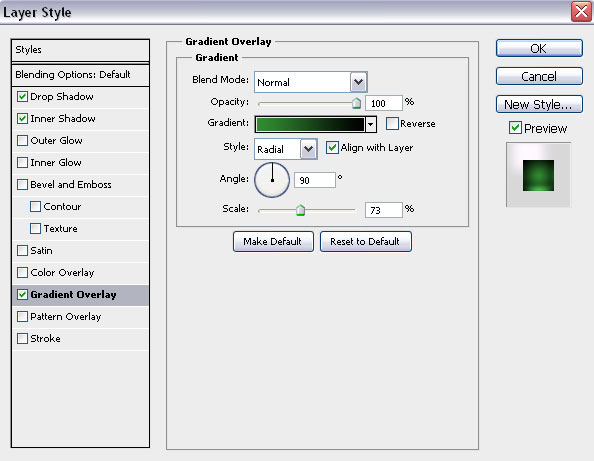Screen dimensions: 594x461
Task: Toggle Align with Layer checkbox
Action: pos(332,147)
